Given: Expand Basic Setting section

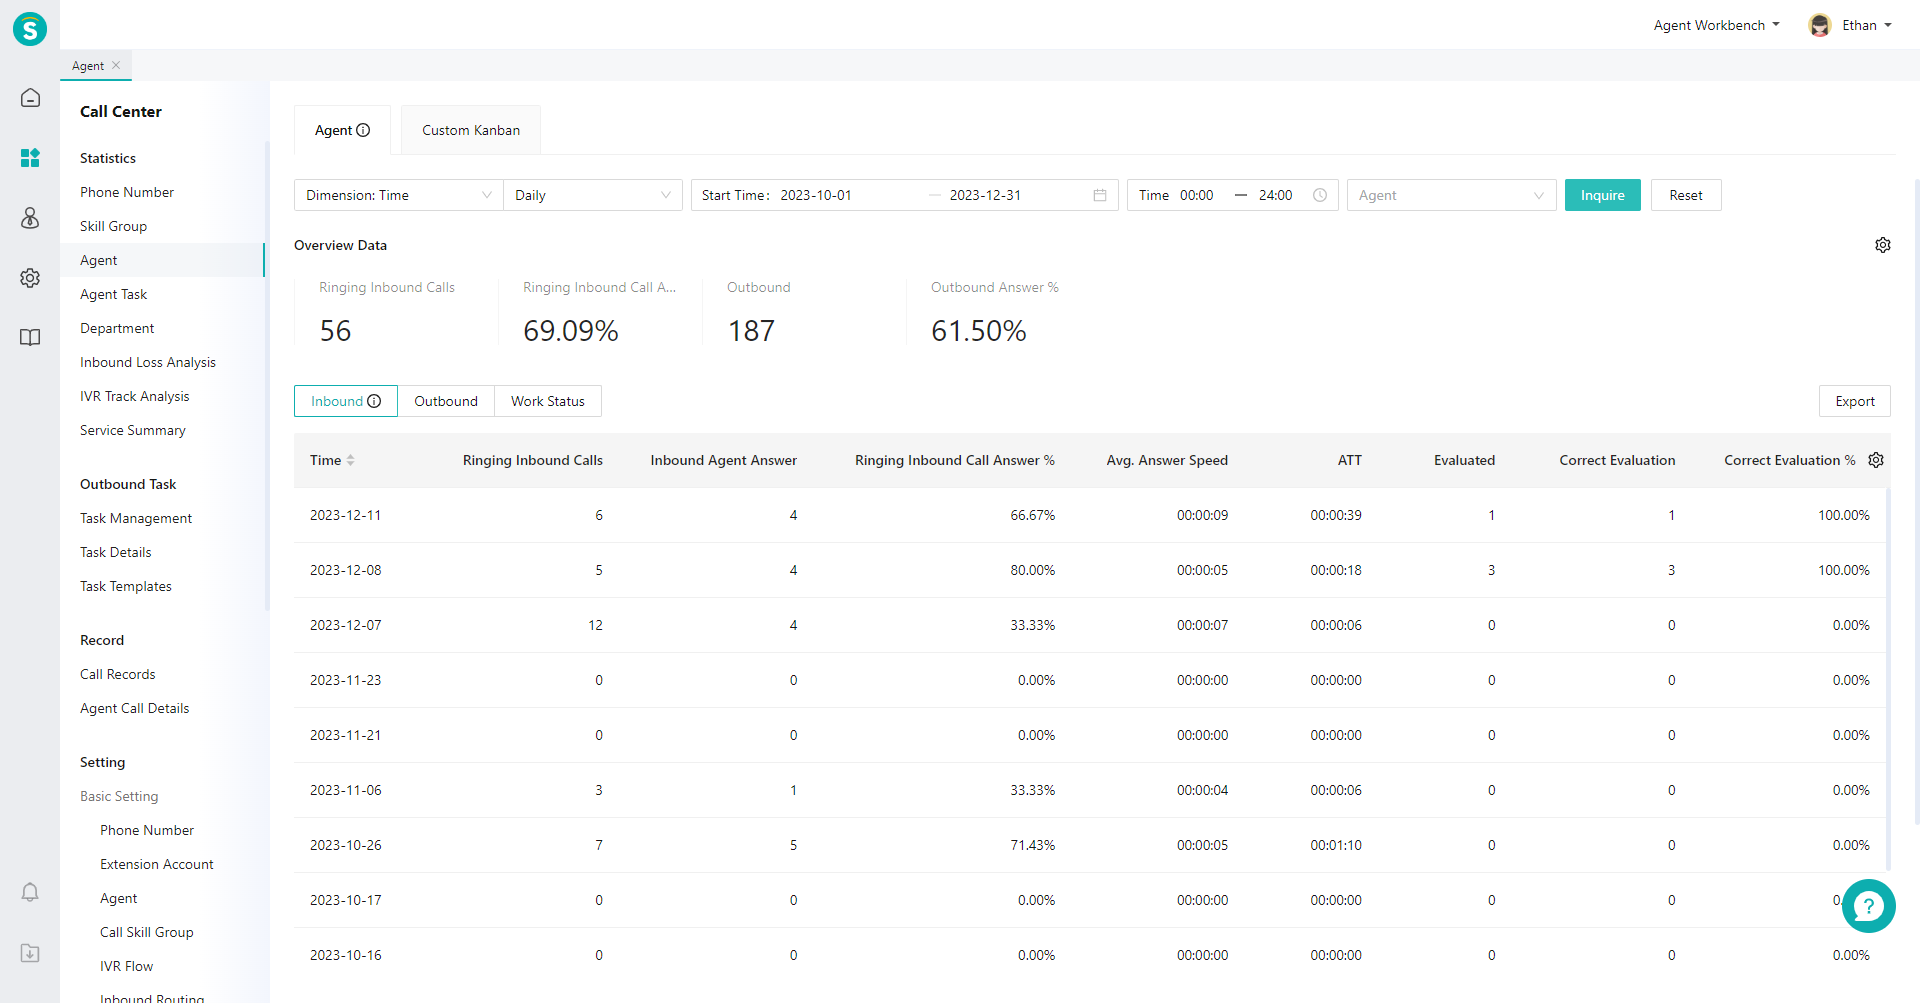Looking at the screenshot, I should [x=119, y=796].
